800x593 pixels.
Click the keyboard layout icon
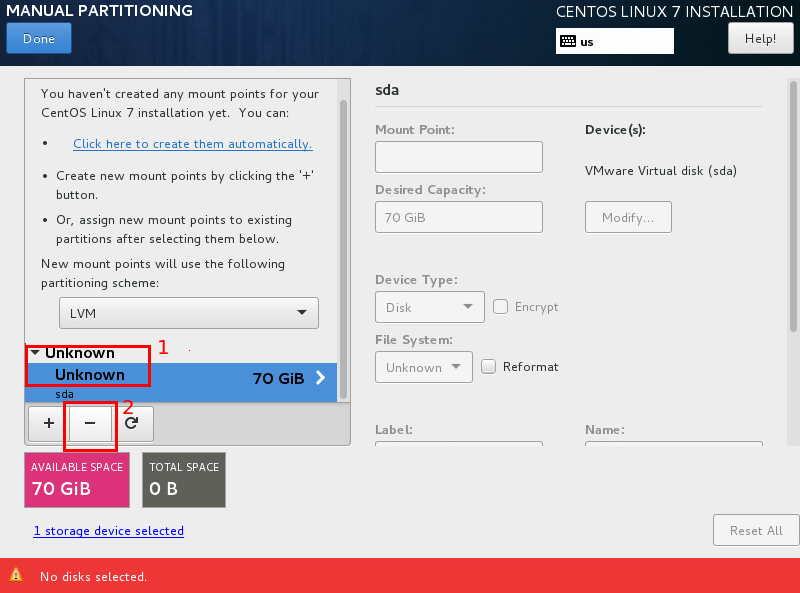click(x=568, y=42)
